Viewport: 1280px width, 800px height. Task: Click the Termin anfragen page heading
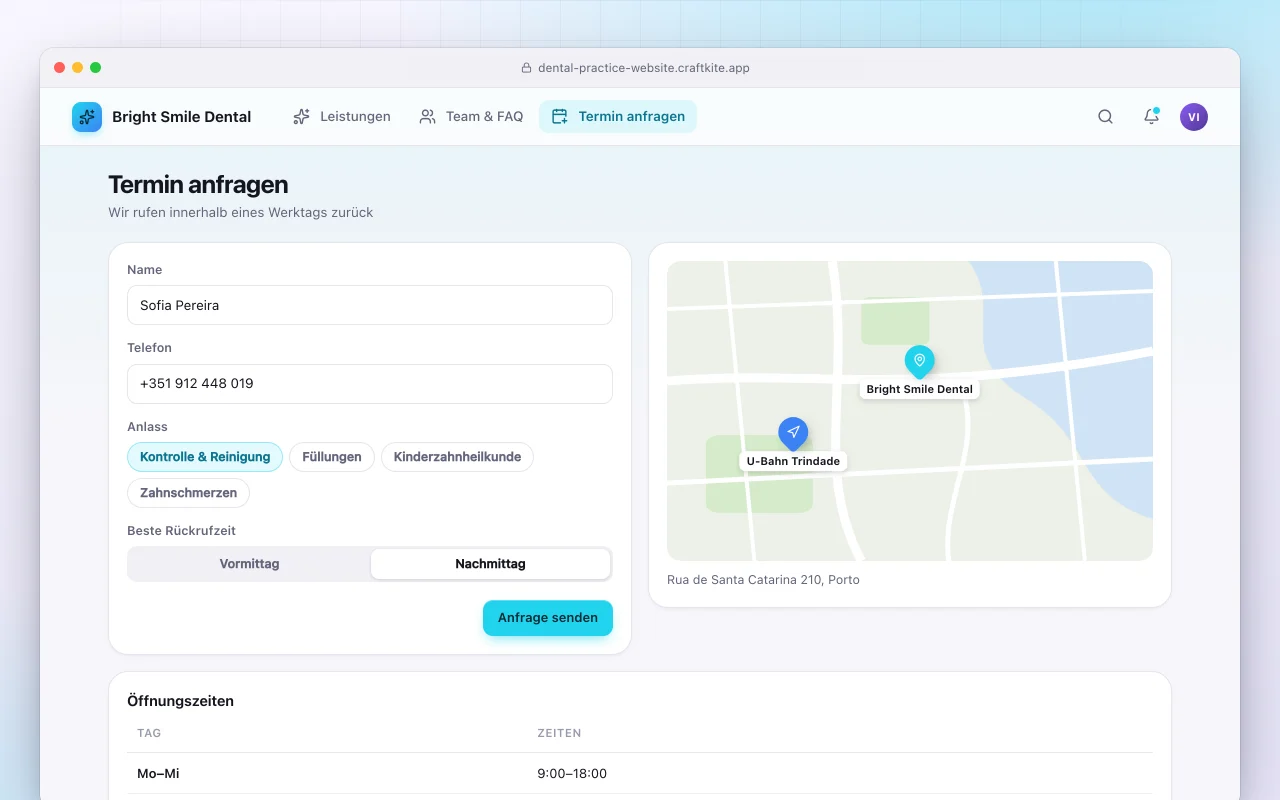pos(198,184)
